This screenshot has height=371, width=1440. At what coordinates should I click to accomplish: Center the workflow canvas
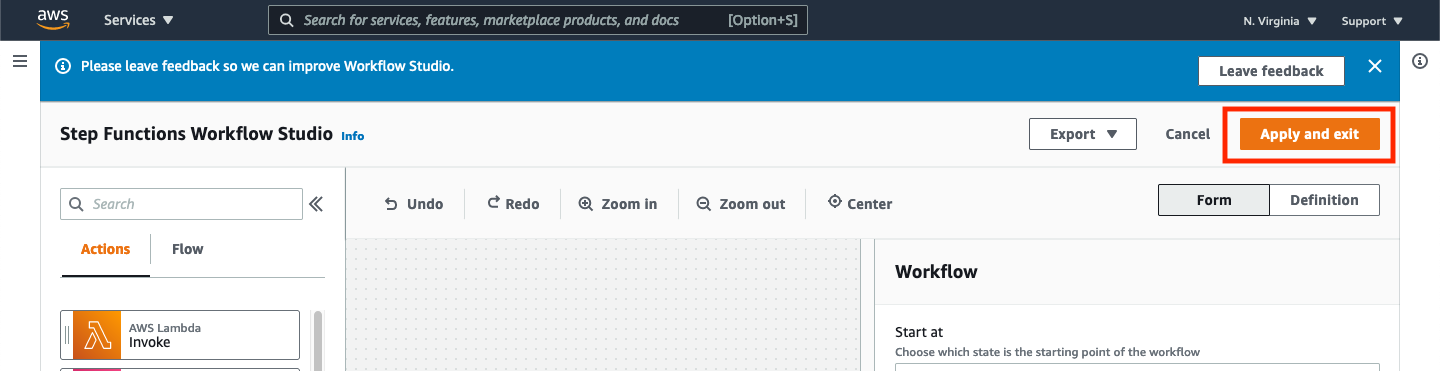coord(860,204)
